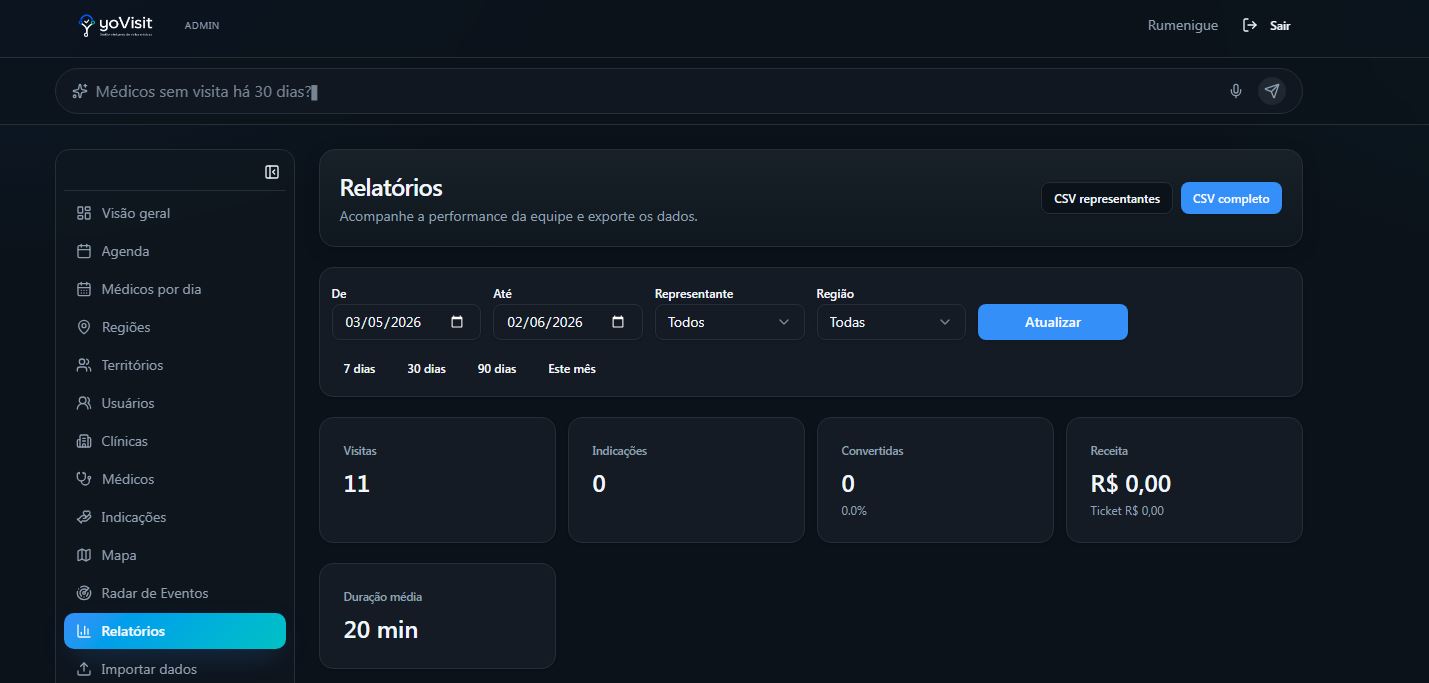Open Agenda in sidebar
The width and height of the screenshot is (1429, 683).
tap(175, 251)
